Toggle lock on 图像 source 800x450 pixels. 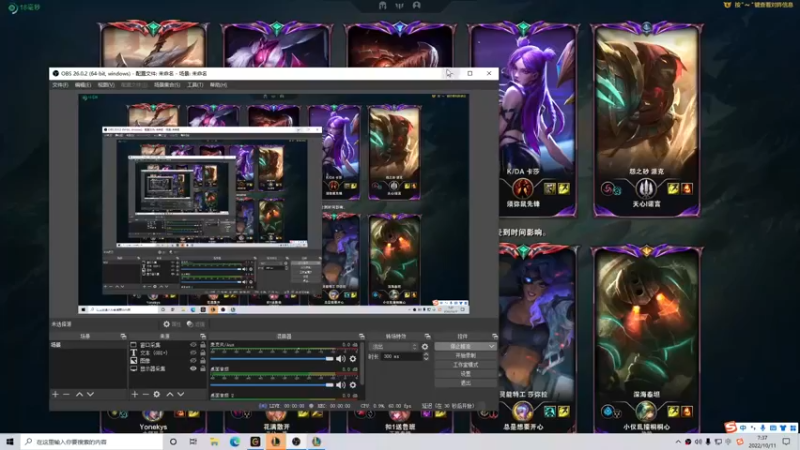[x=203, y=360]
